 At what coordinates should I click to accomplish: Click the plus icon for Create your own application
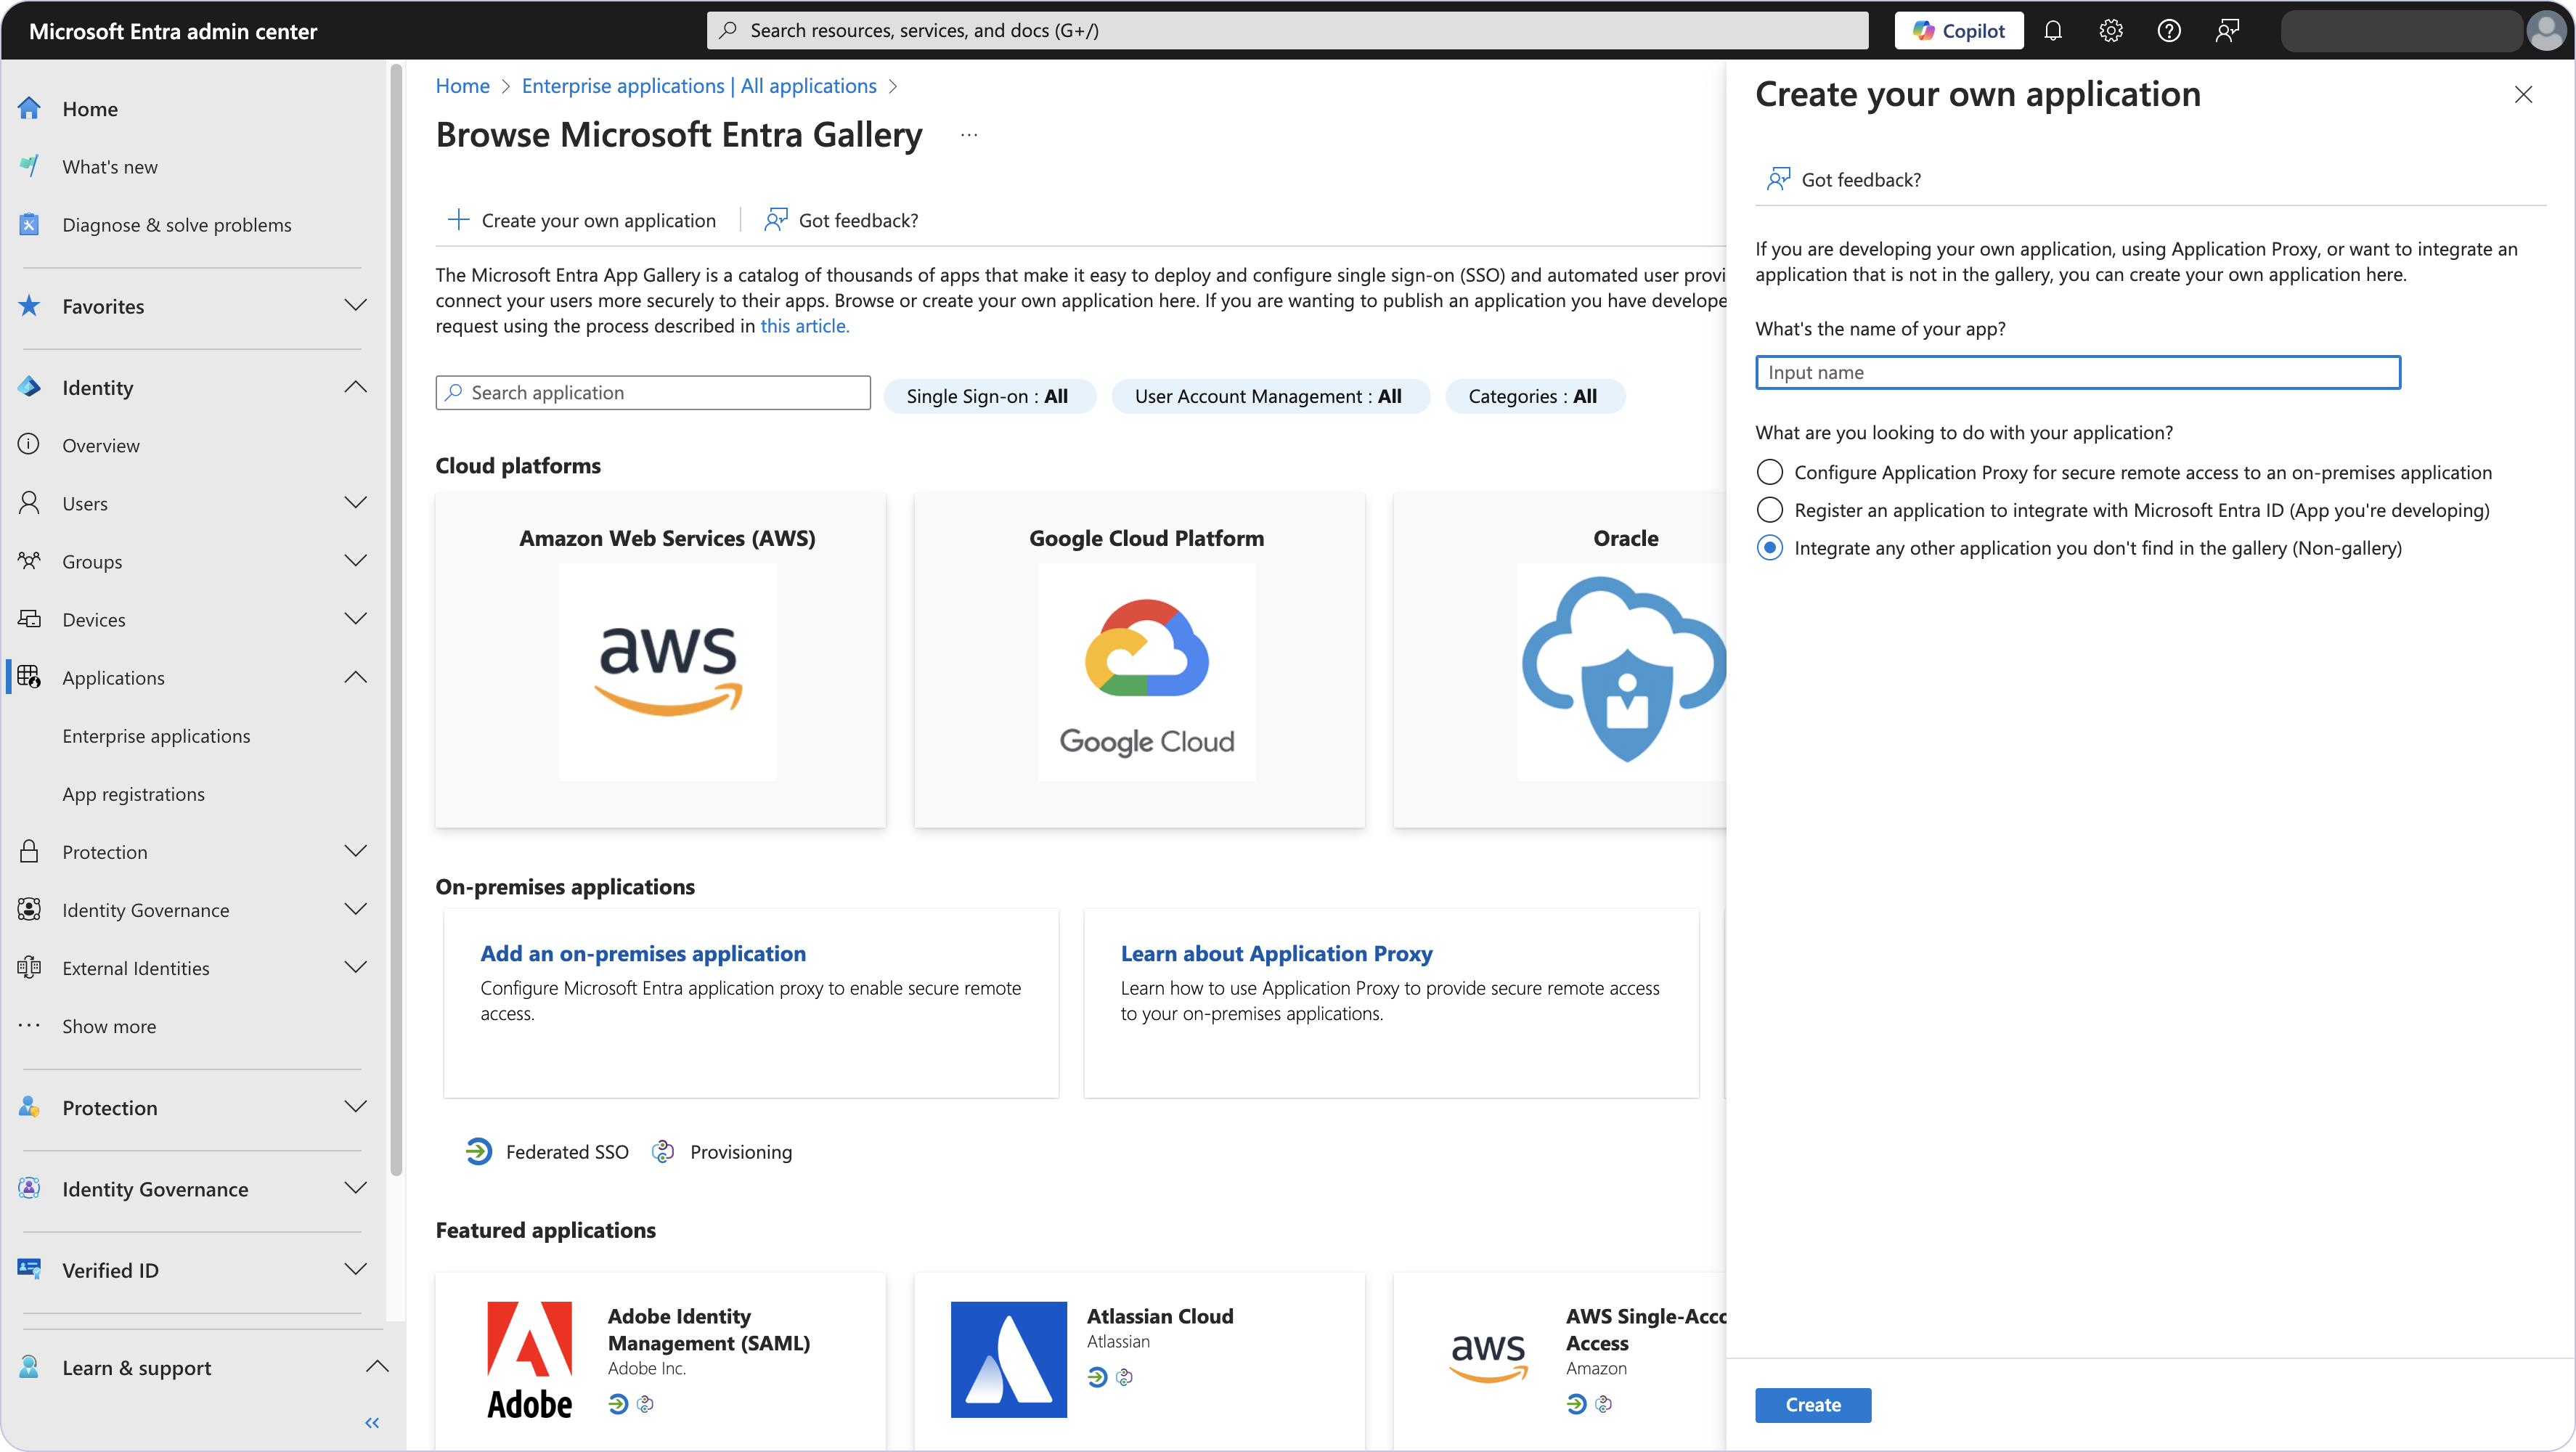click(x=458, y=220)
